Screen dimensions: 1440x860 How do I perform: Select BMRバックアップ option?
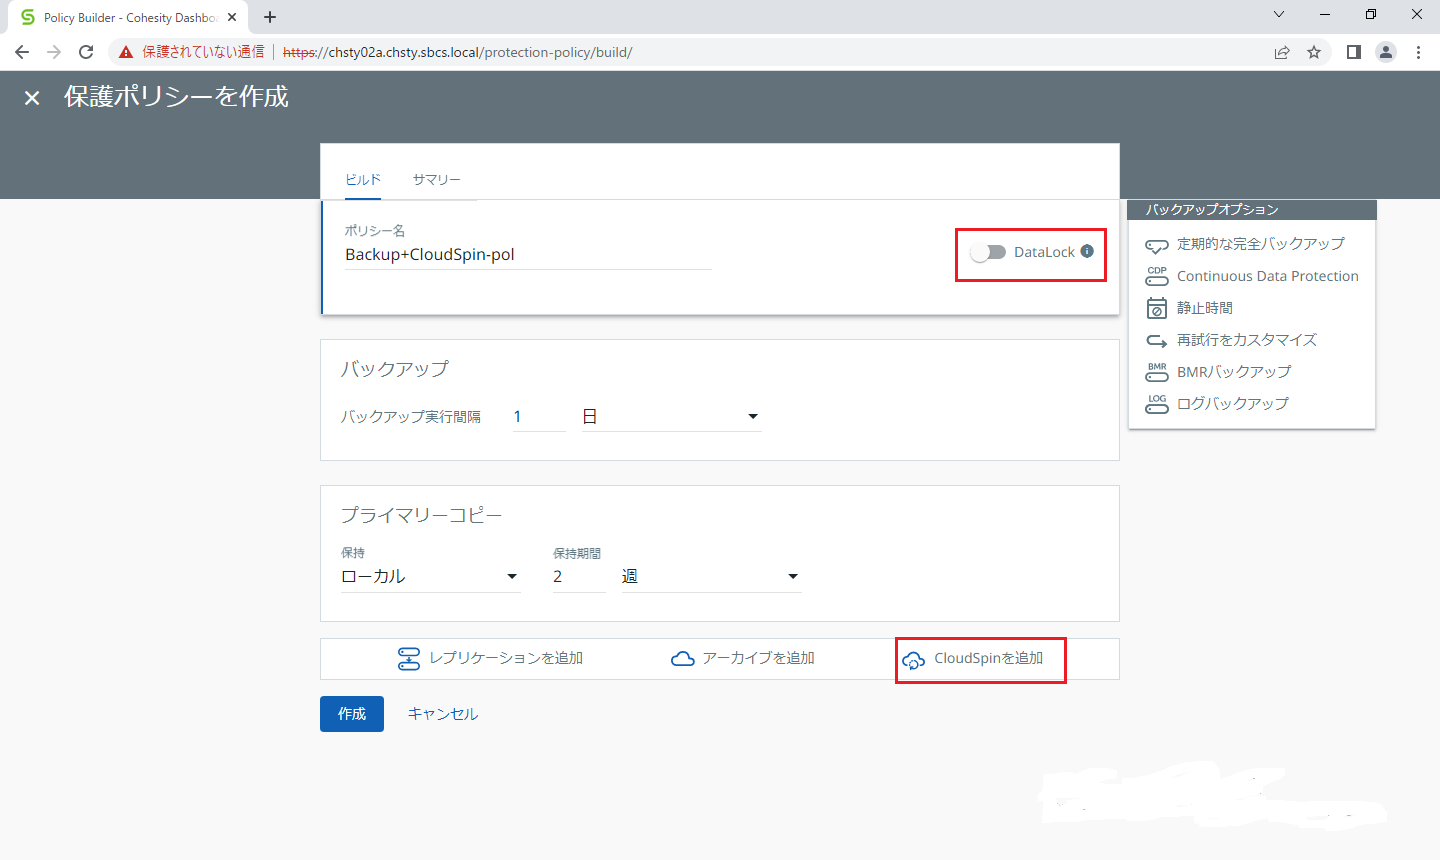pos(1219,372)
